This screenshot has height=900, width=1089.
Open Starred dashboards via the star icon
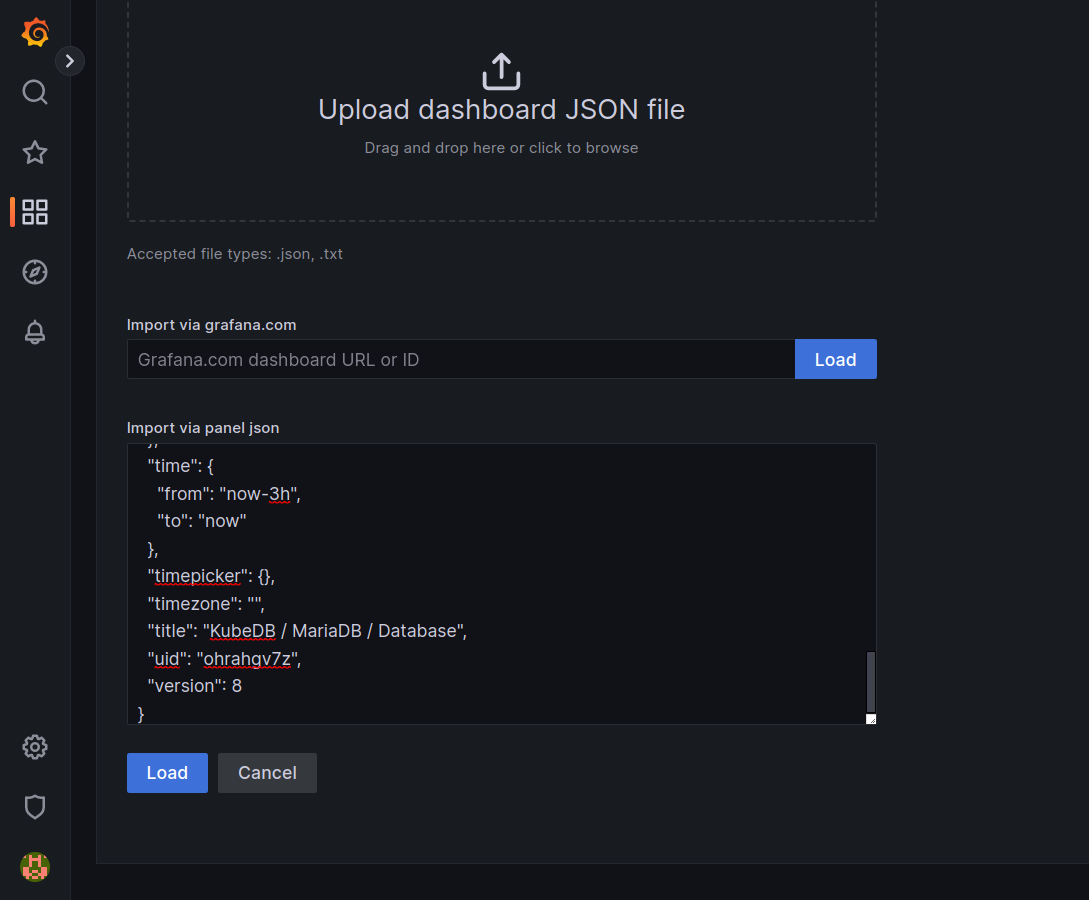[x=35, y=152]
